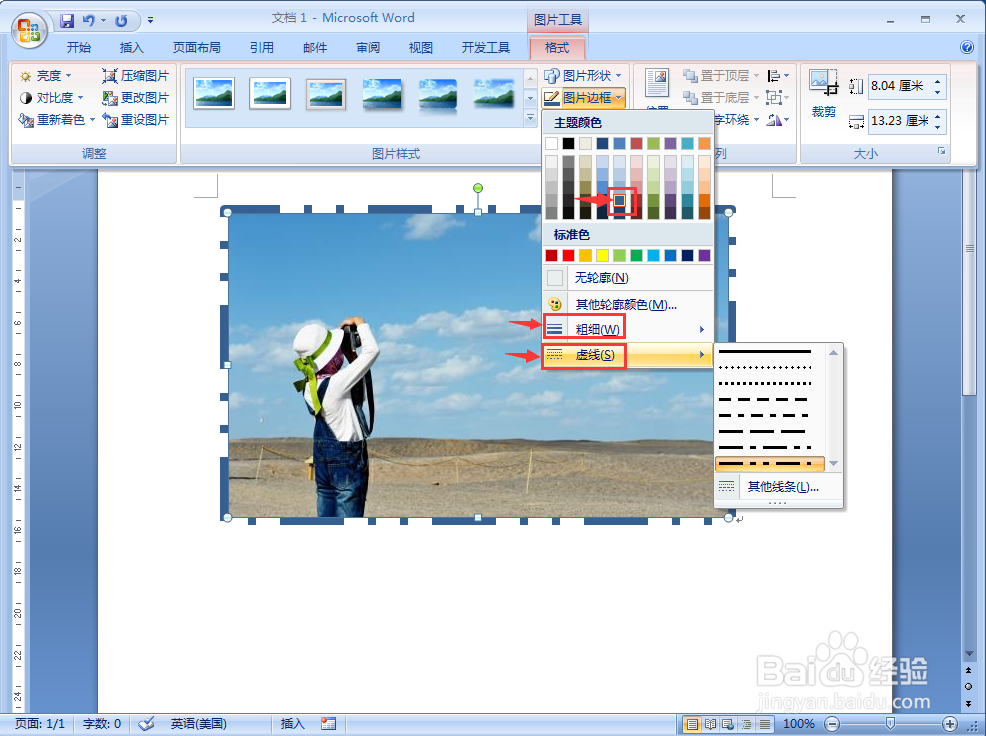Click 重设图片 reset picture
The height and width of the screenshot is (736, 986).
(x=136, y=120)
